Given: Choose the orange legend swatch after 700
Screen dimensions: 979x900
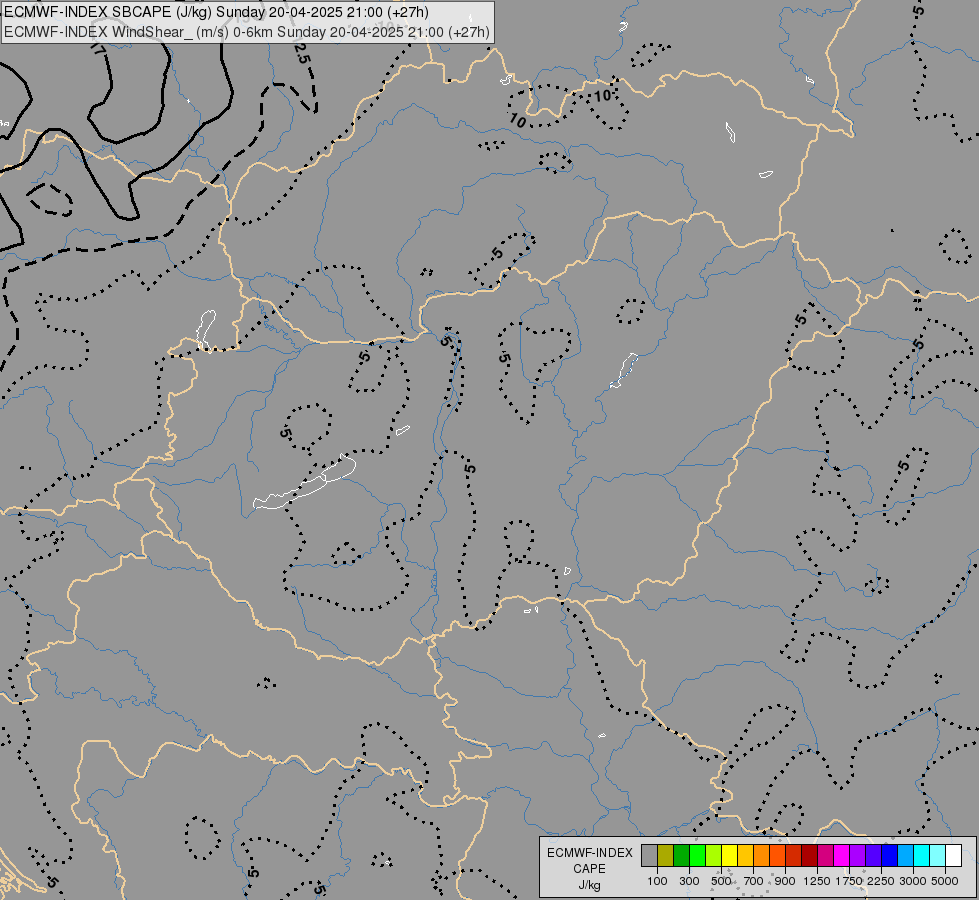Looking at the screenshot, I should tap(762, 855).
